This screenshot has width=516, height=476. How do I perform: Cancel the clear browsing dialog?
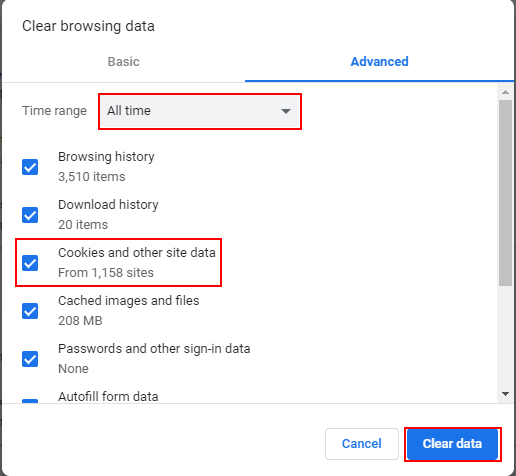(x=362, y=444)
